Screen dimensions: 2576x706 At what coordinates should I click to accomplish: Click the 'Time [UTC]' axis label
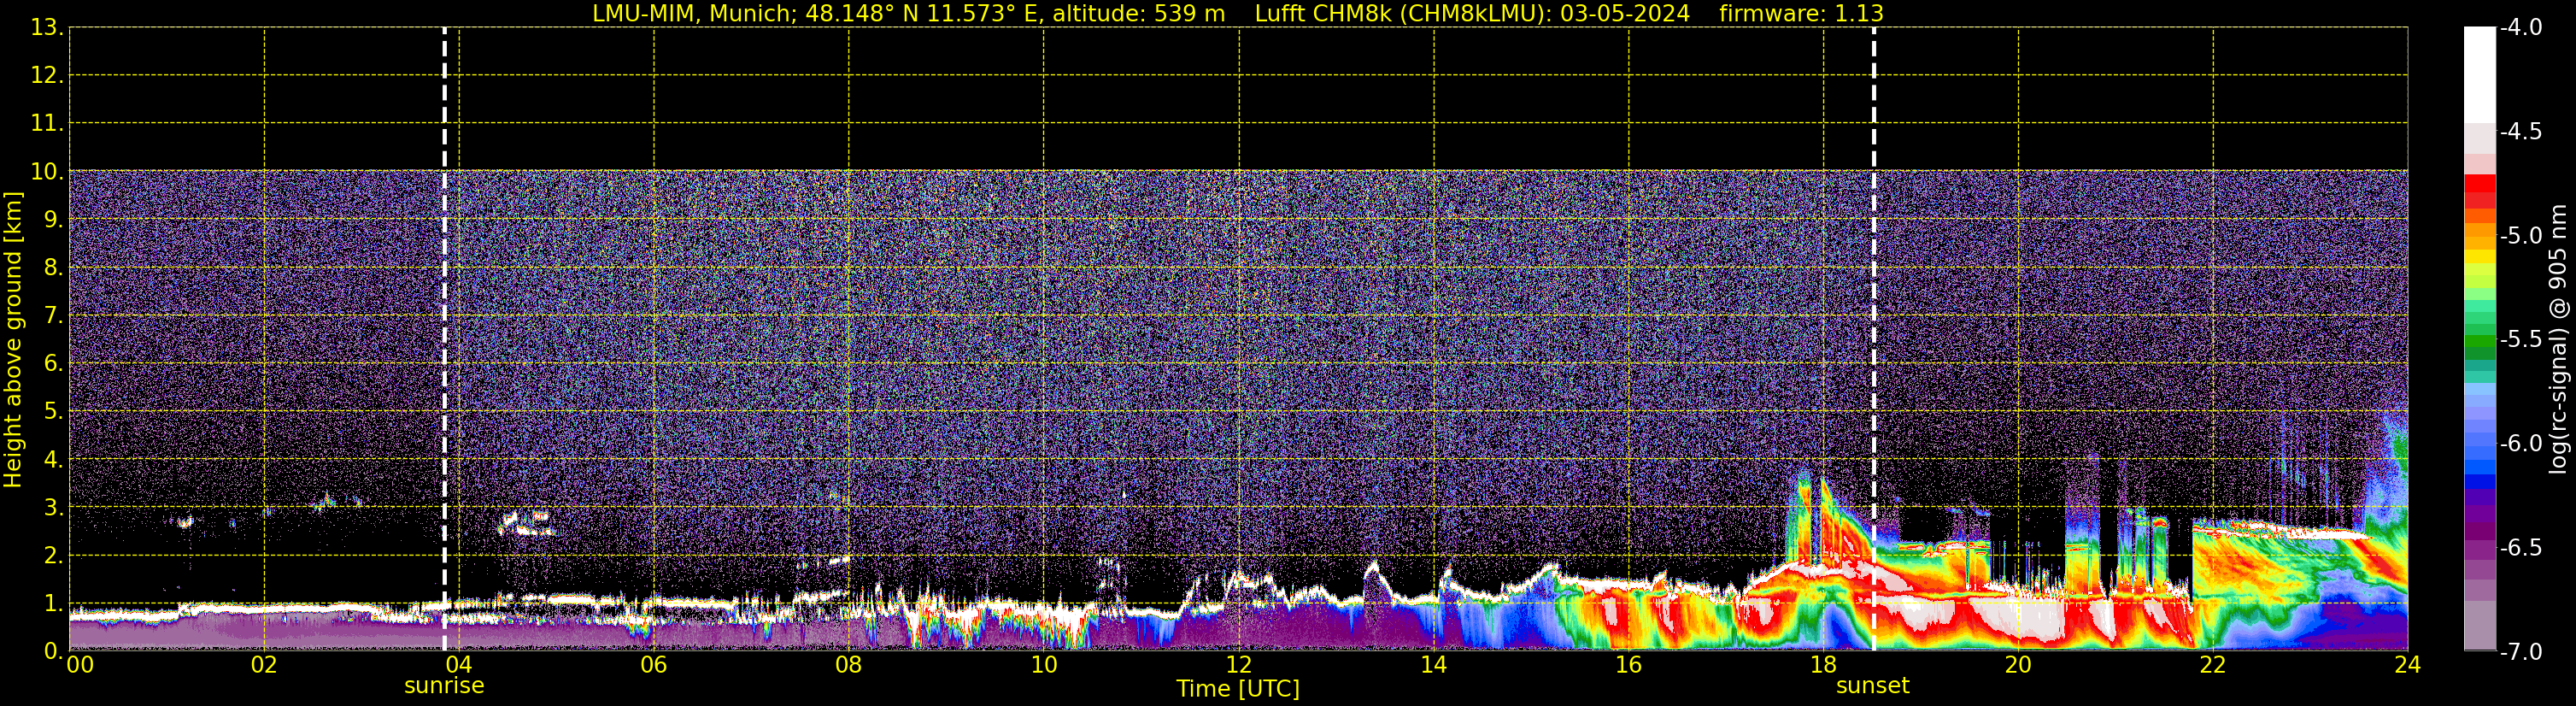point(1238,689)
